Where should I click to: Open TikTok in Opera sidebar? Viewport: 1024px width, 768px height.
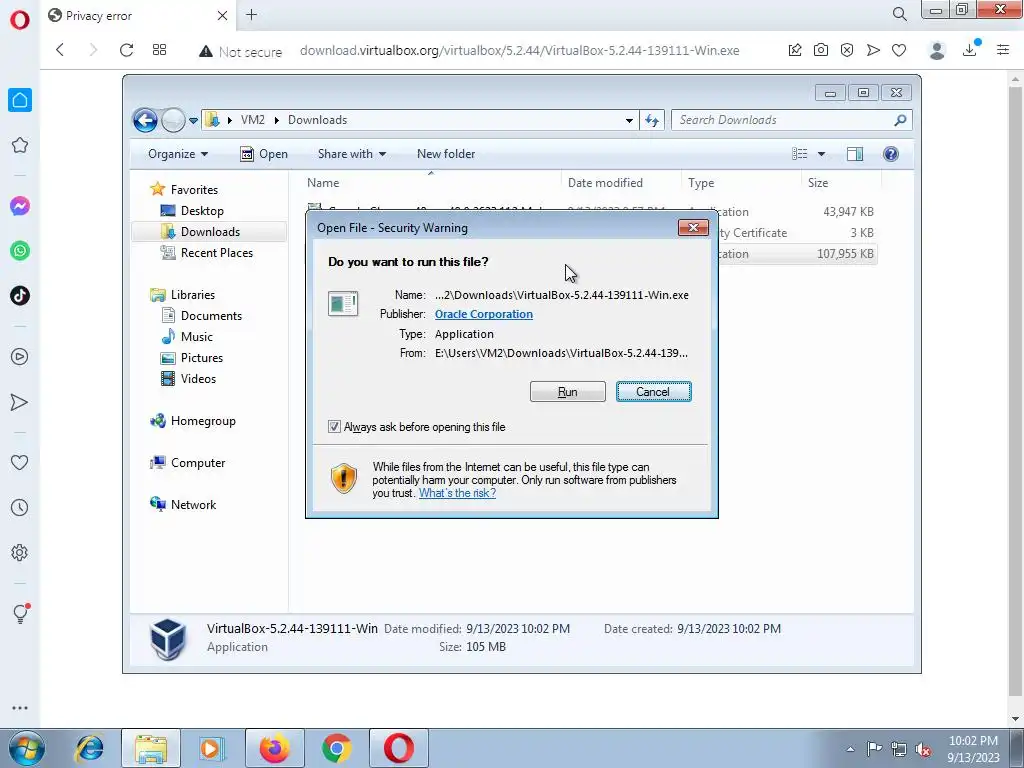[x=20, y=296]
